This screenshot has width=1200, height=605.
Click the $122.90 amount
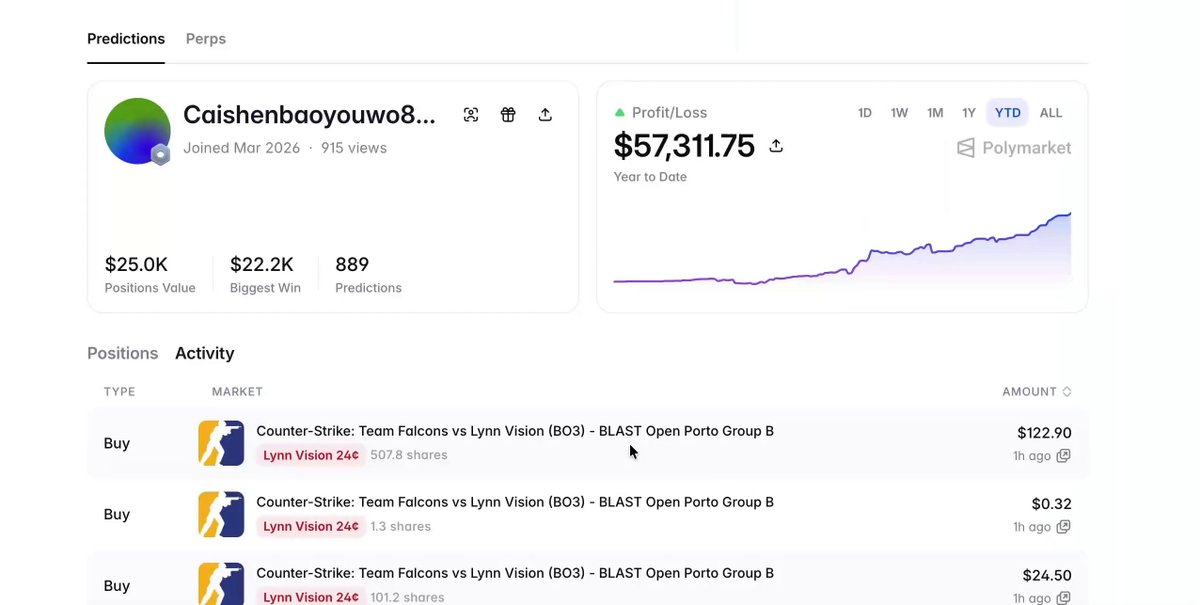(x=1044, y=433)
